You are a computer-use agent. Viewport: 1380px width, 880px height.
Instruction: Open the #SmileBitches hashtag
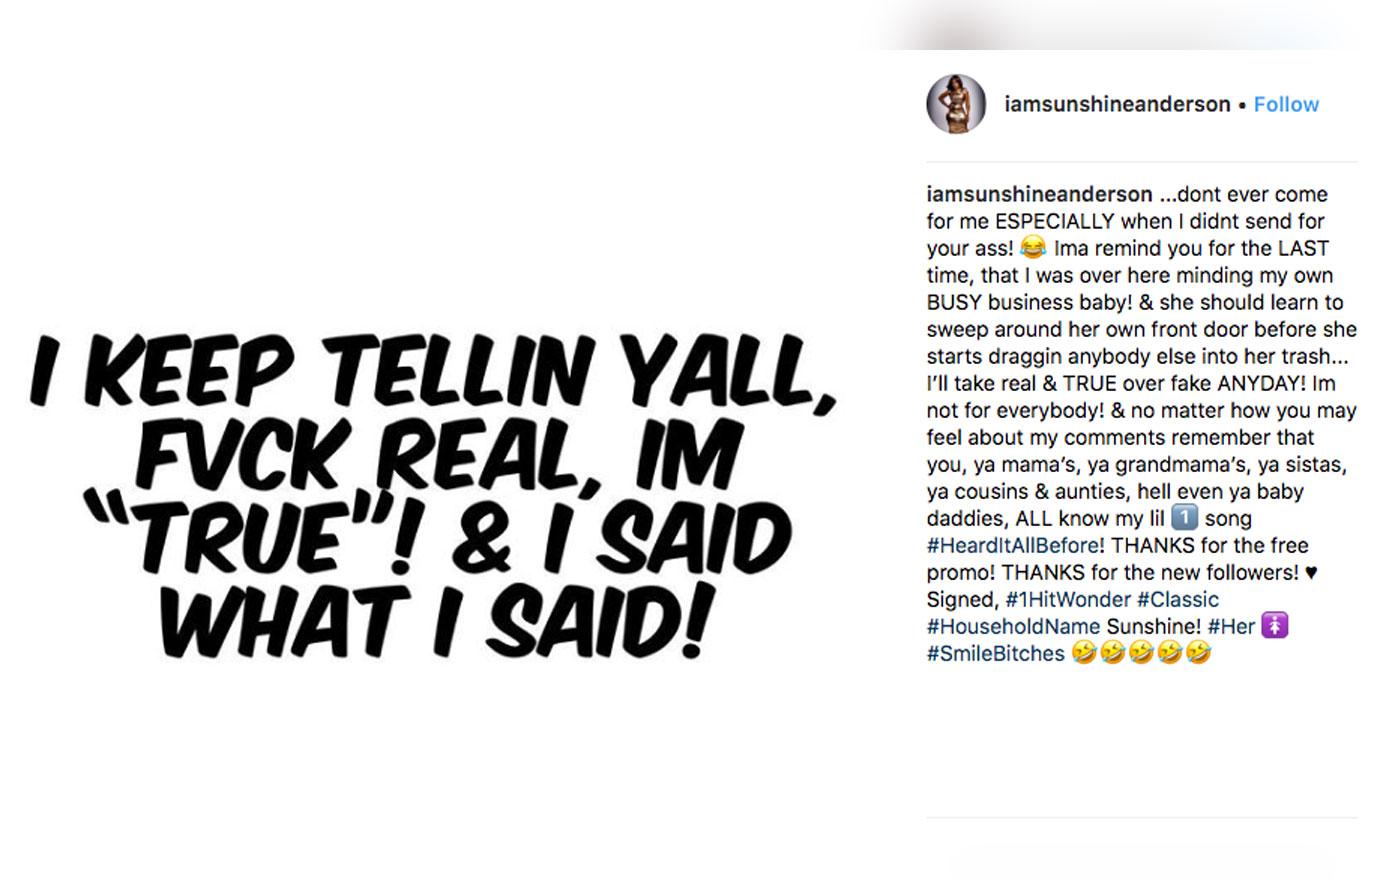click(x=995, y=653)
